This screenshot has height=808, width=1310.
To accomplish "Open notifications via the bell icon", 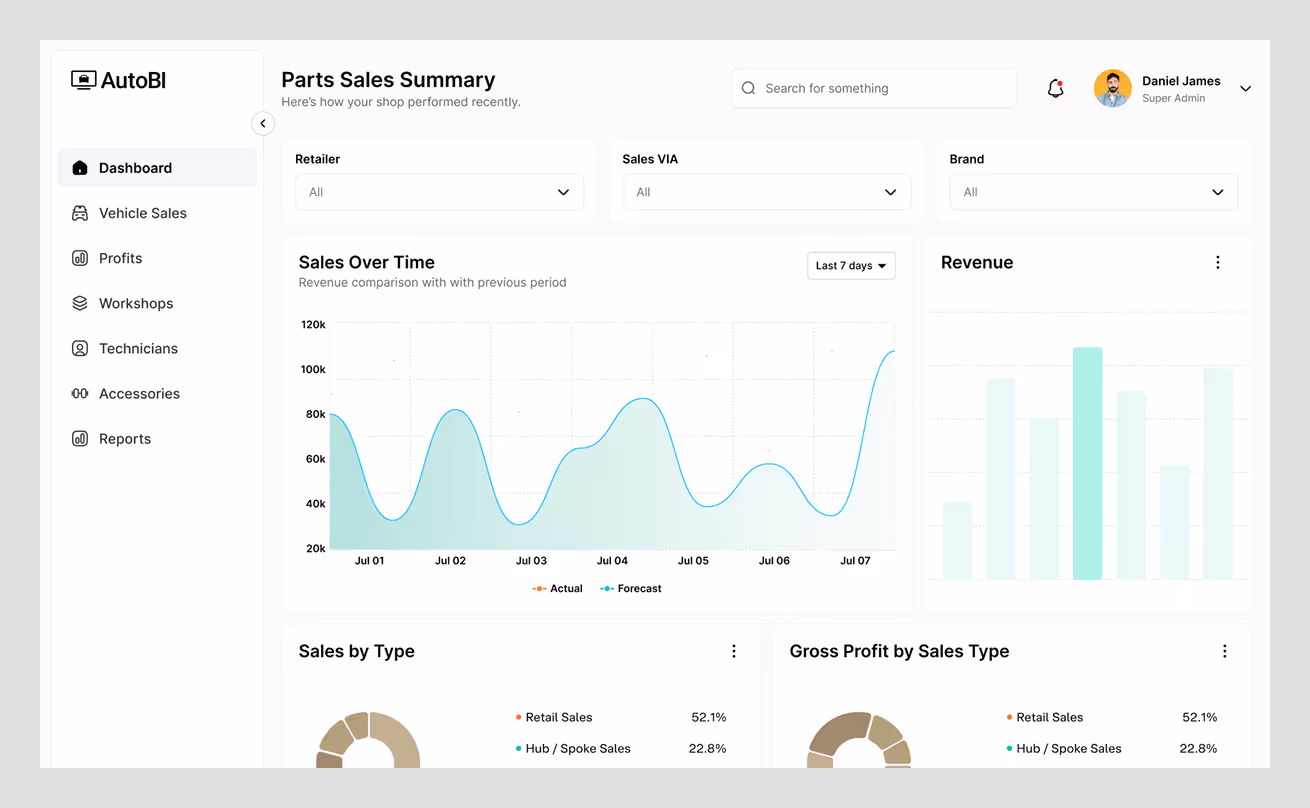I will [1055, 88].
